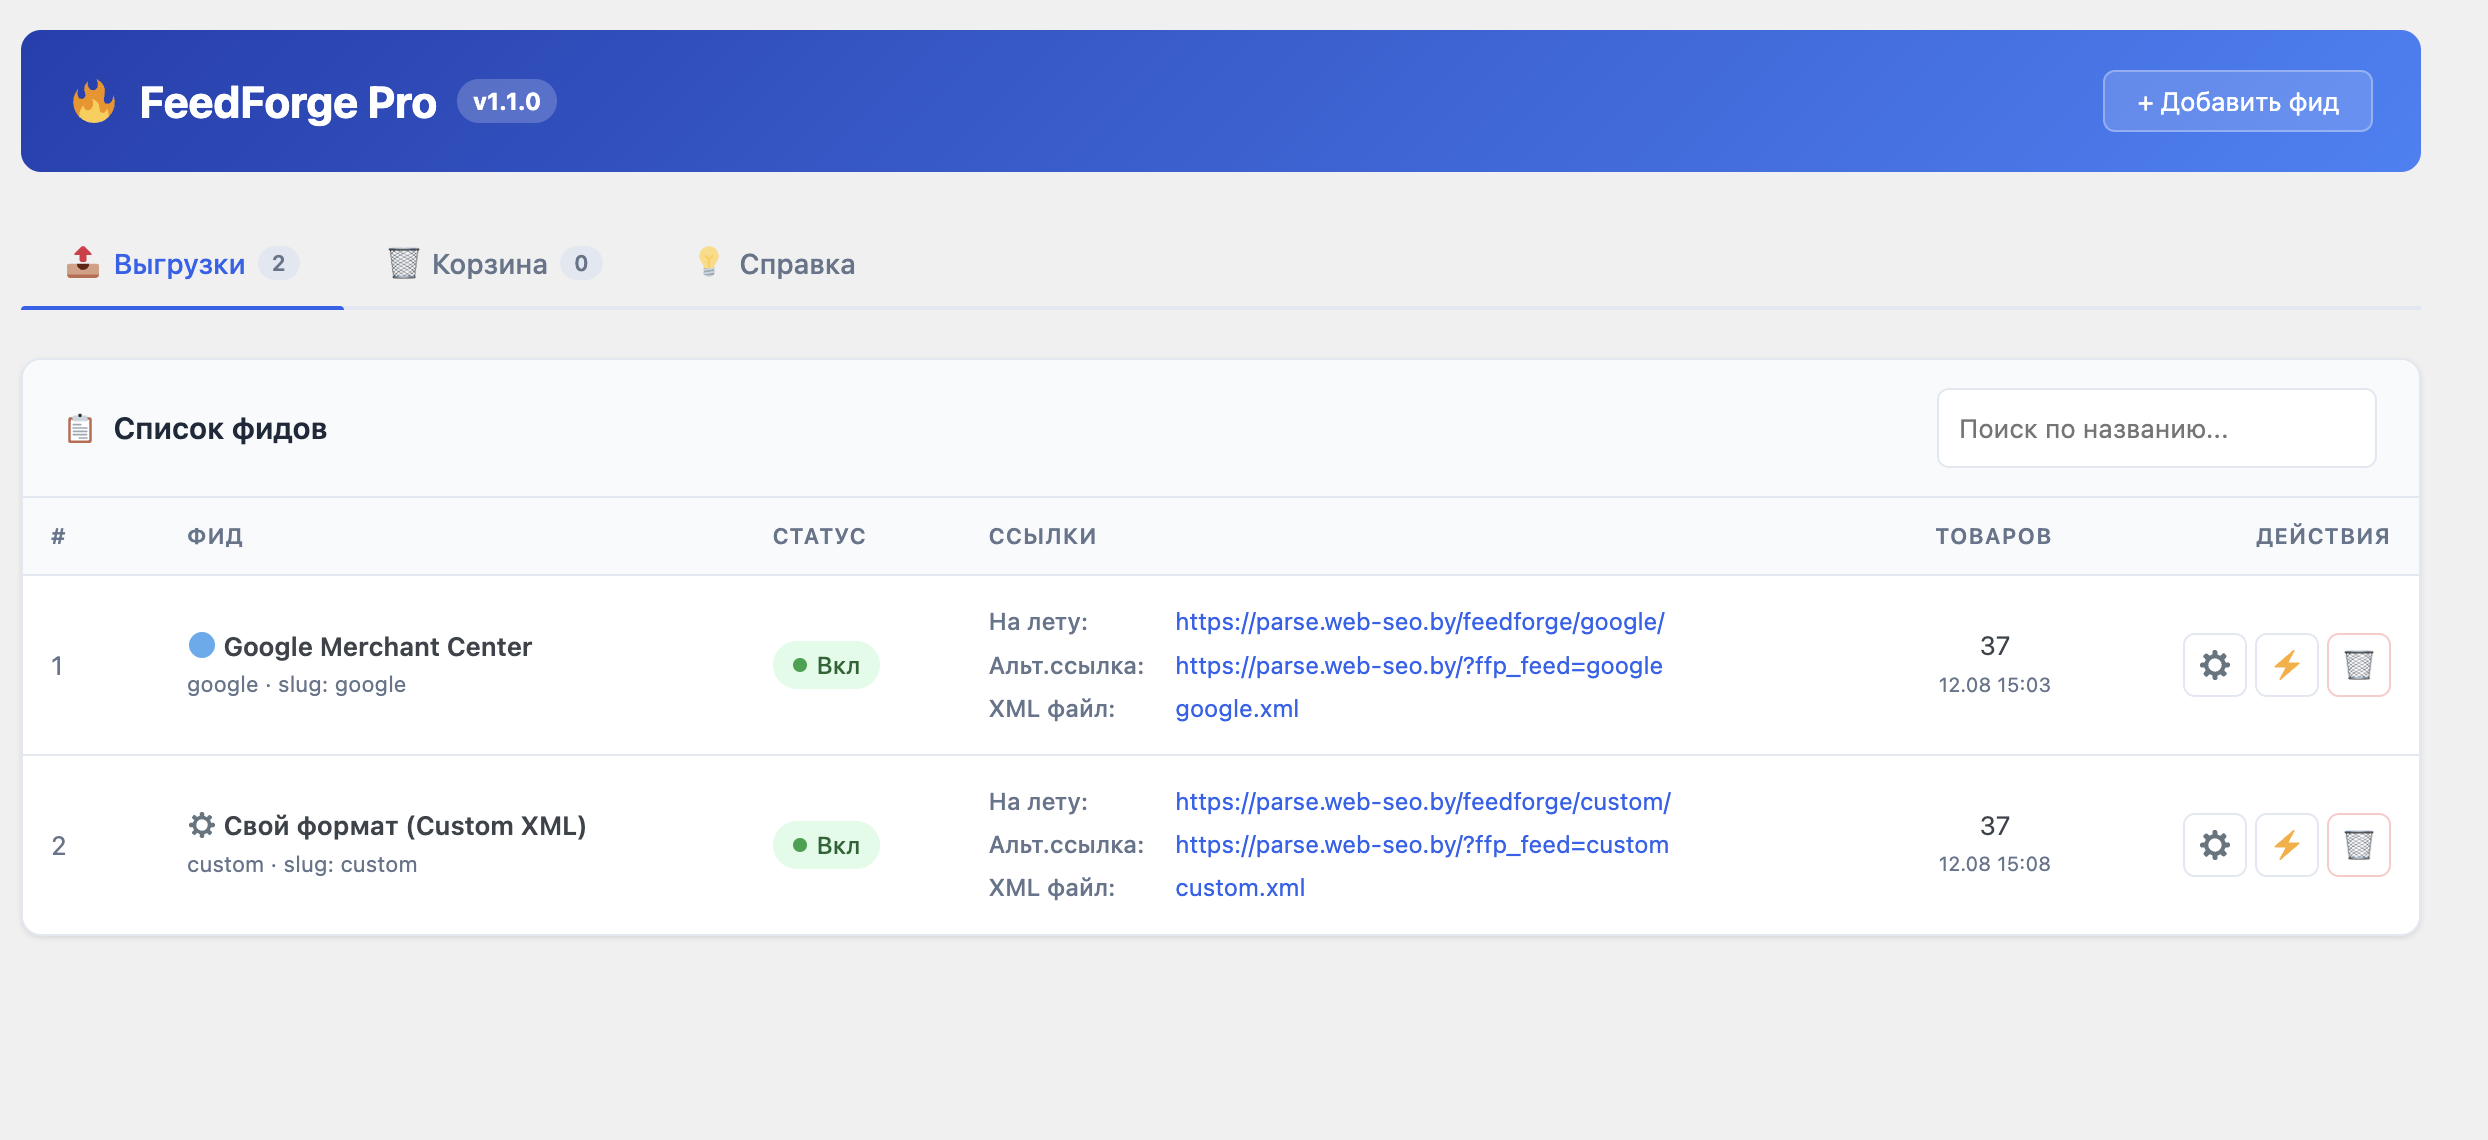The width and height of the screenshot is (2488, 1140).
Task: Click the v1.1.0 version badge
Action: pos(507,101)
